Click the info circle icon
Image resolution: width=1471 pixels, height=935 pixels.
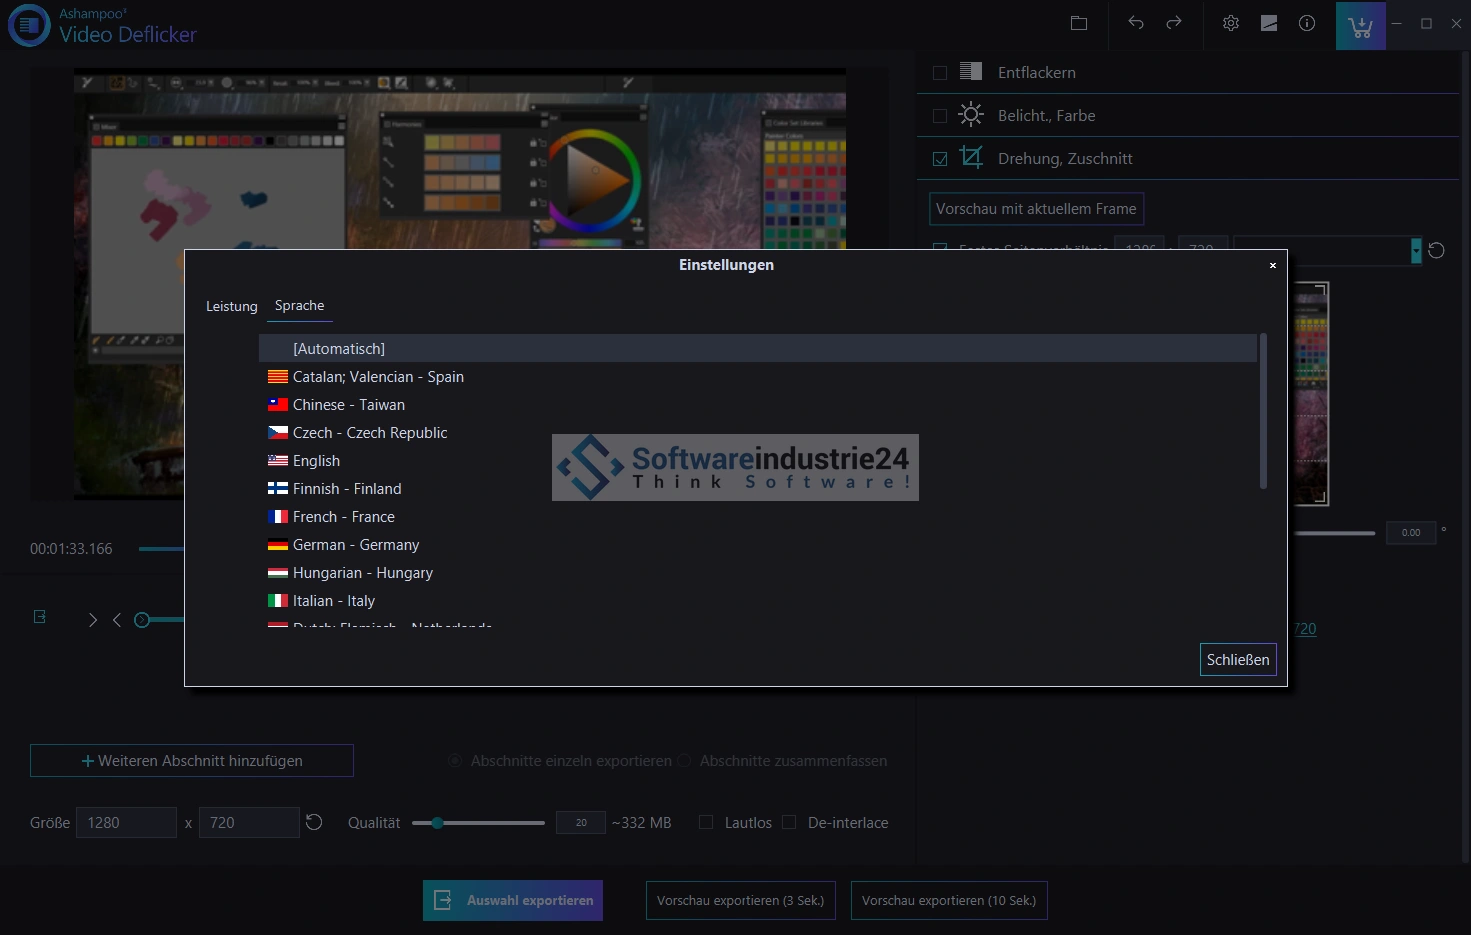(1307, 23)
